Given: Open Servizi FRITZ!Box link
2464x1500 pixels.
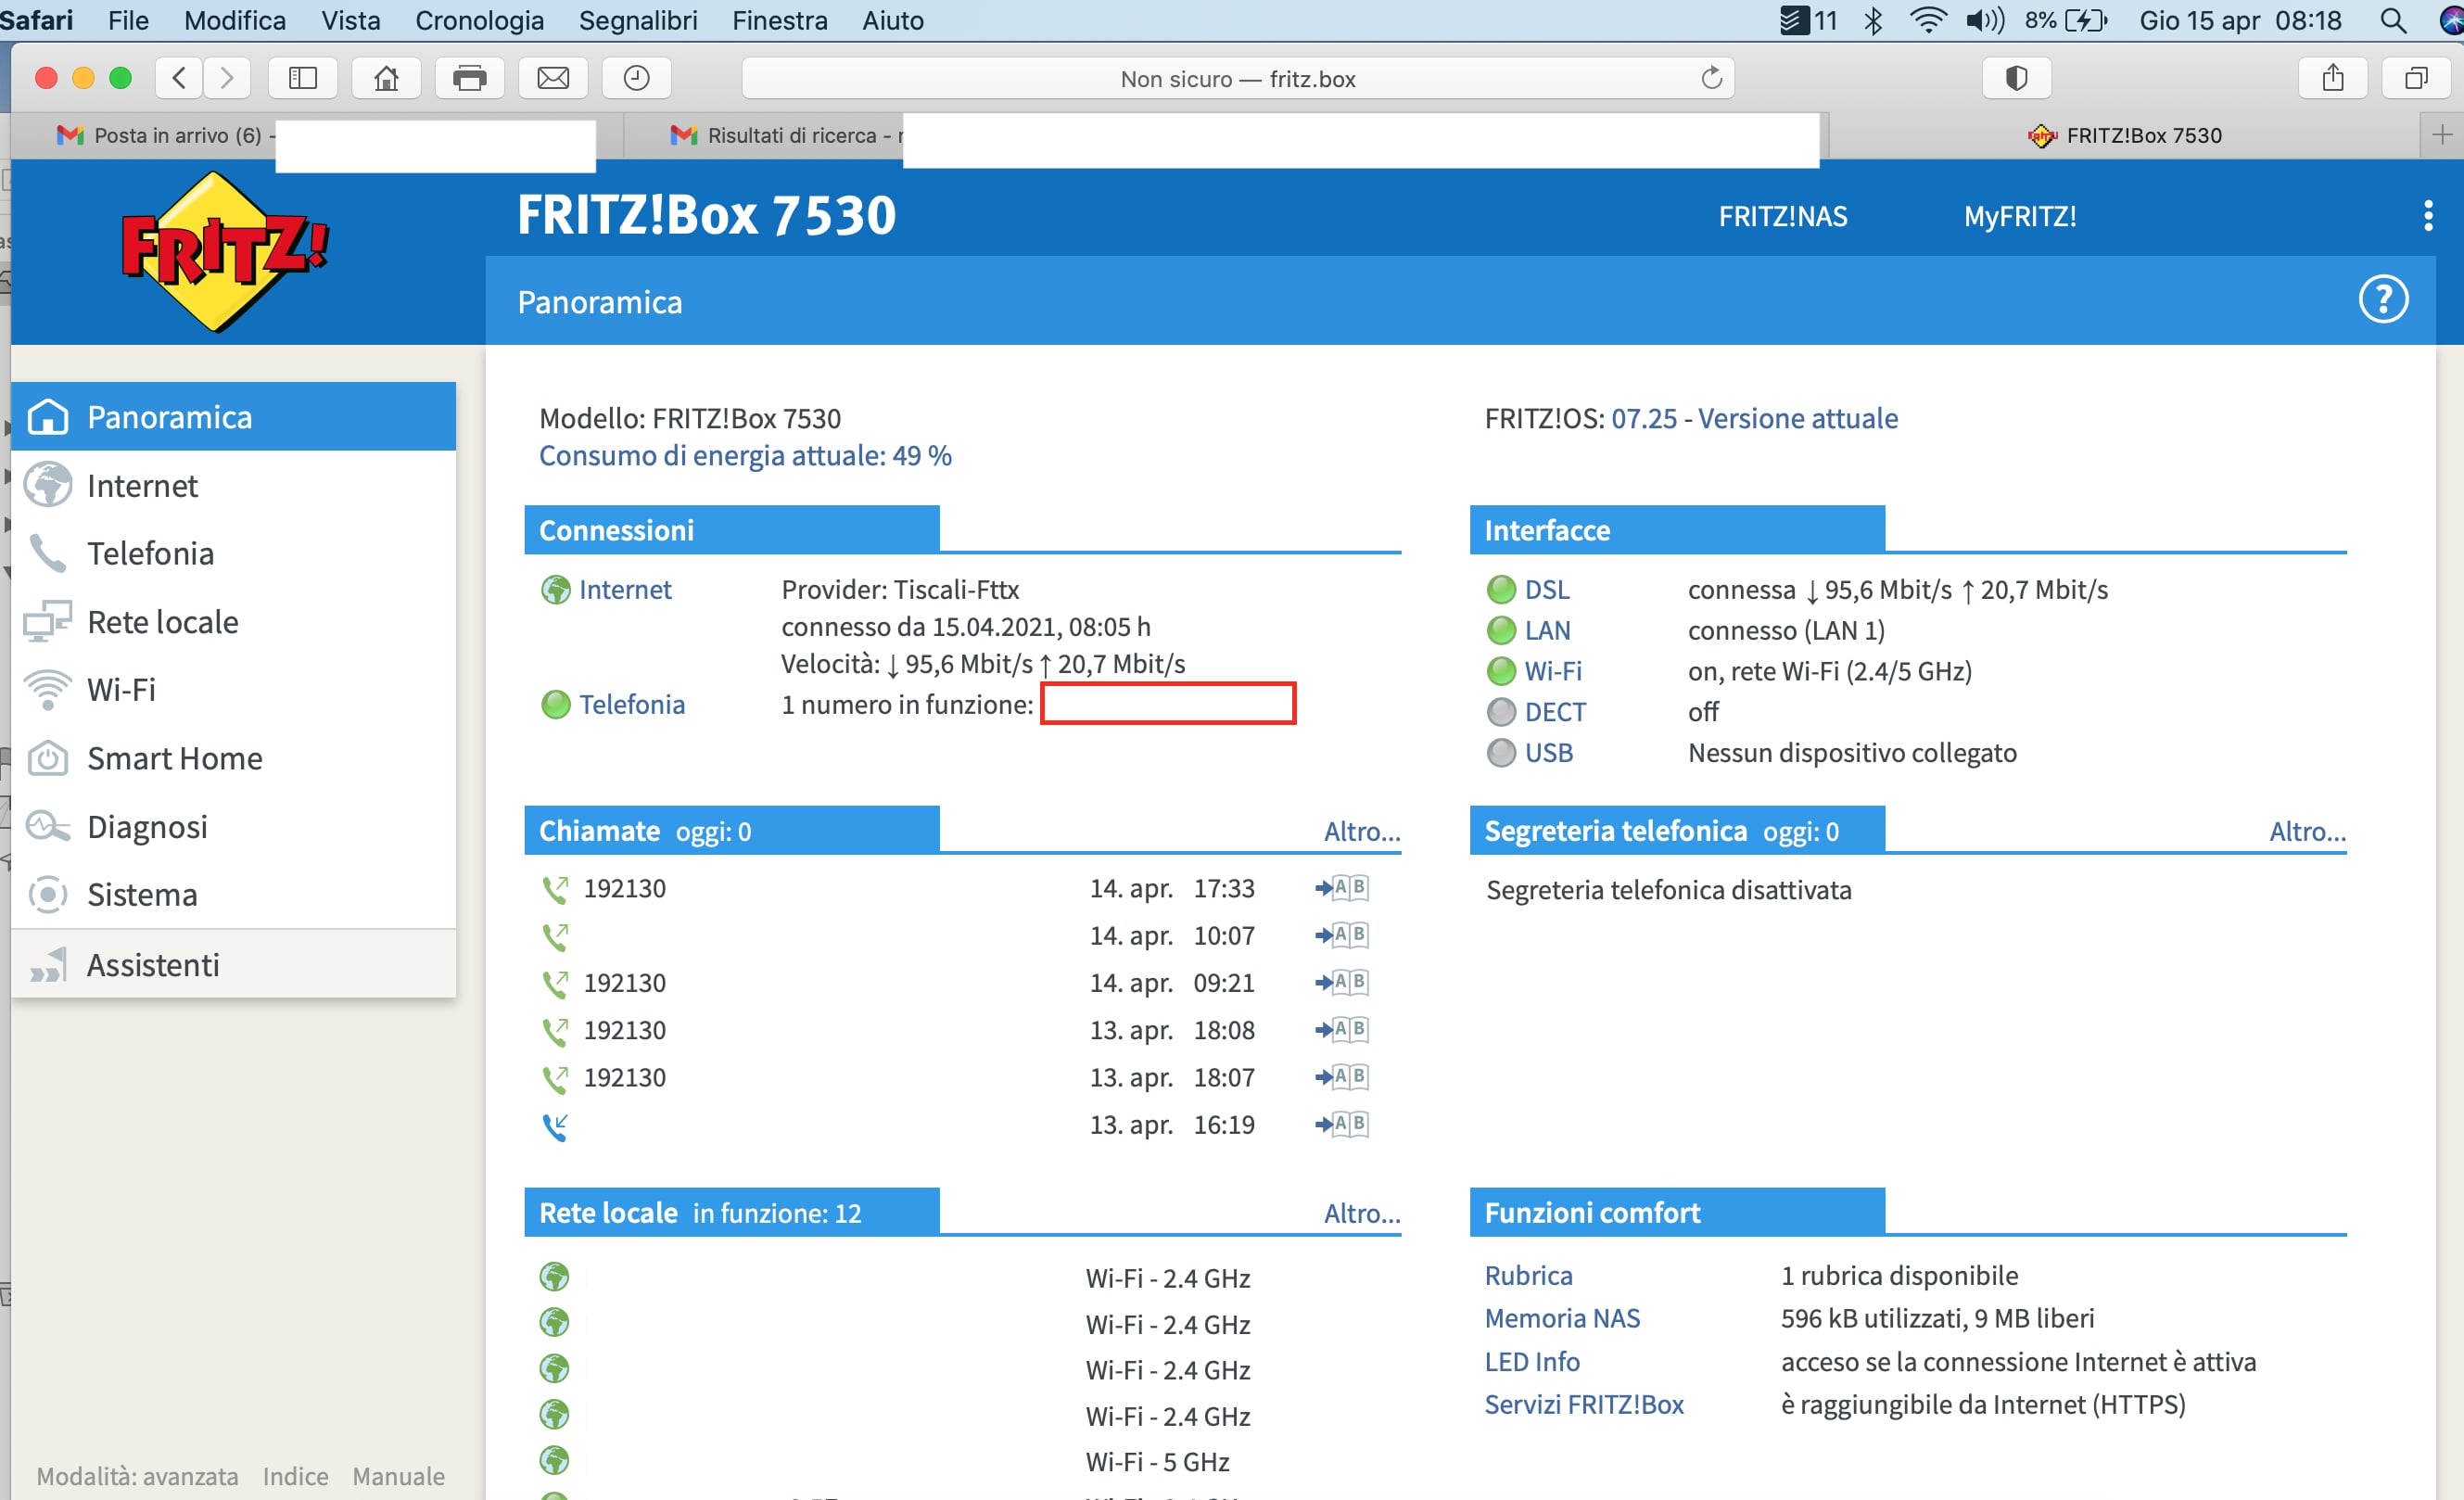Looking at the screenshot, I should [x=1584, y=1404].
